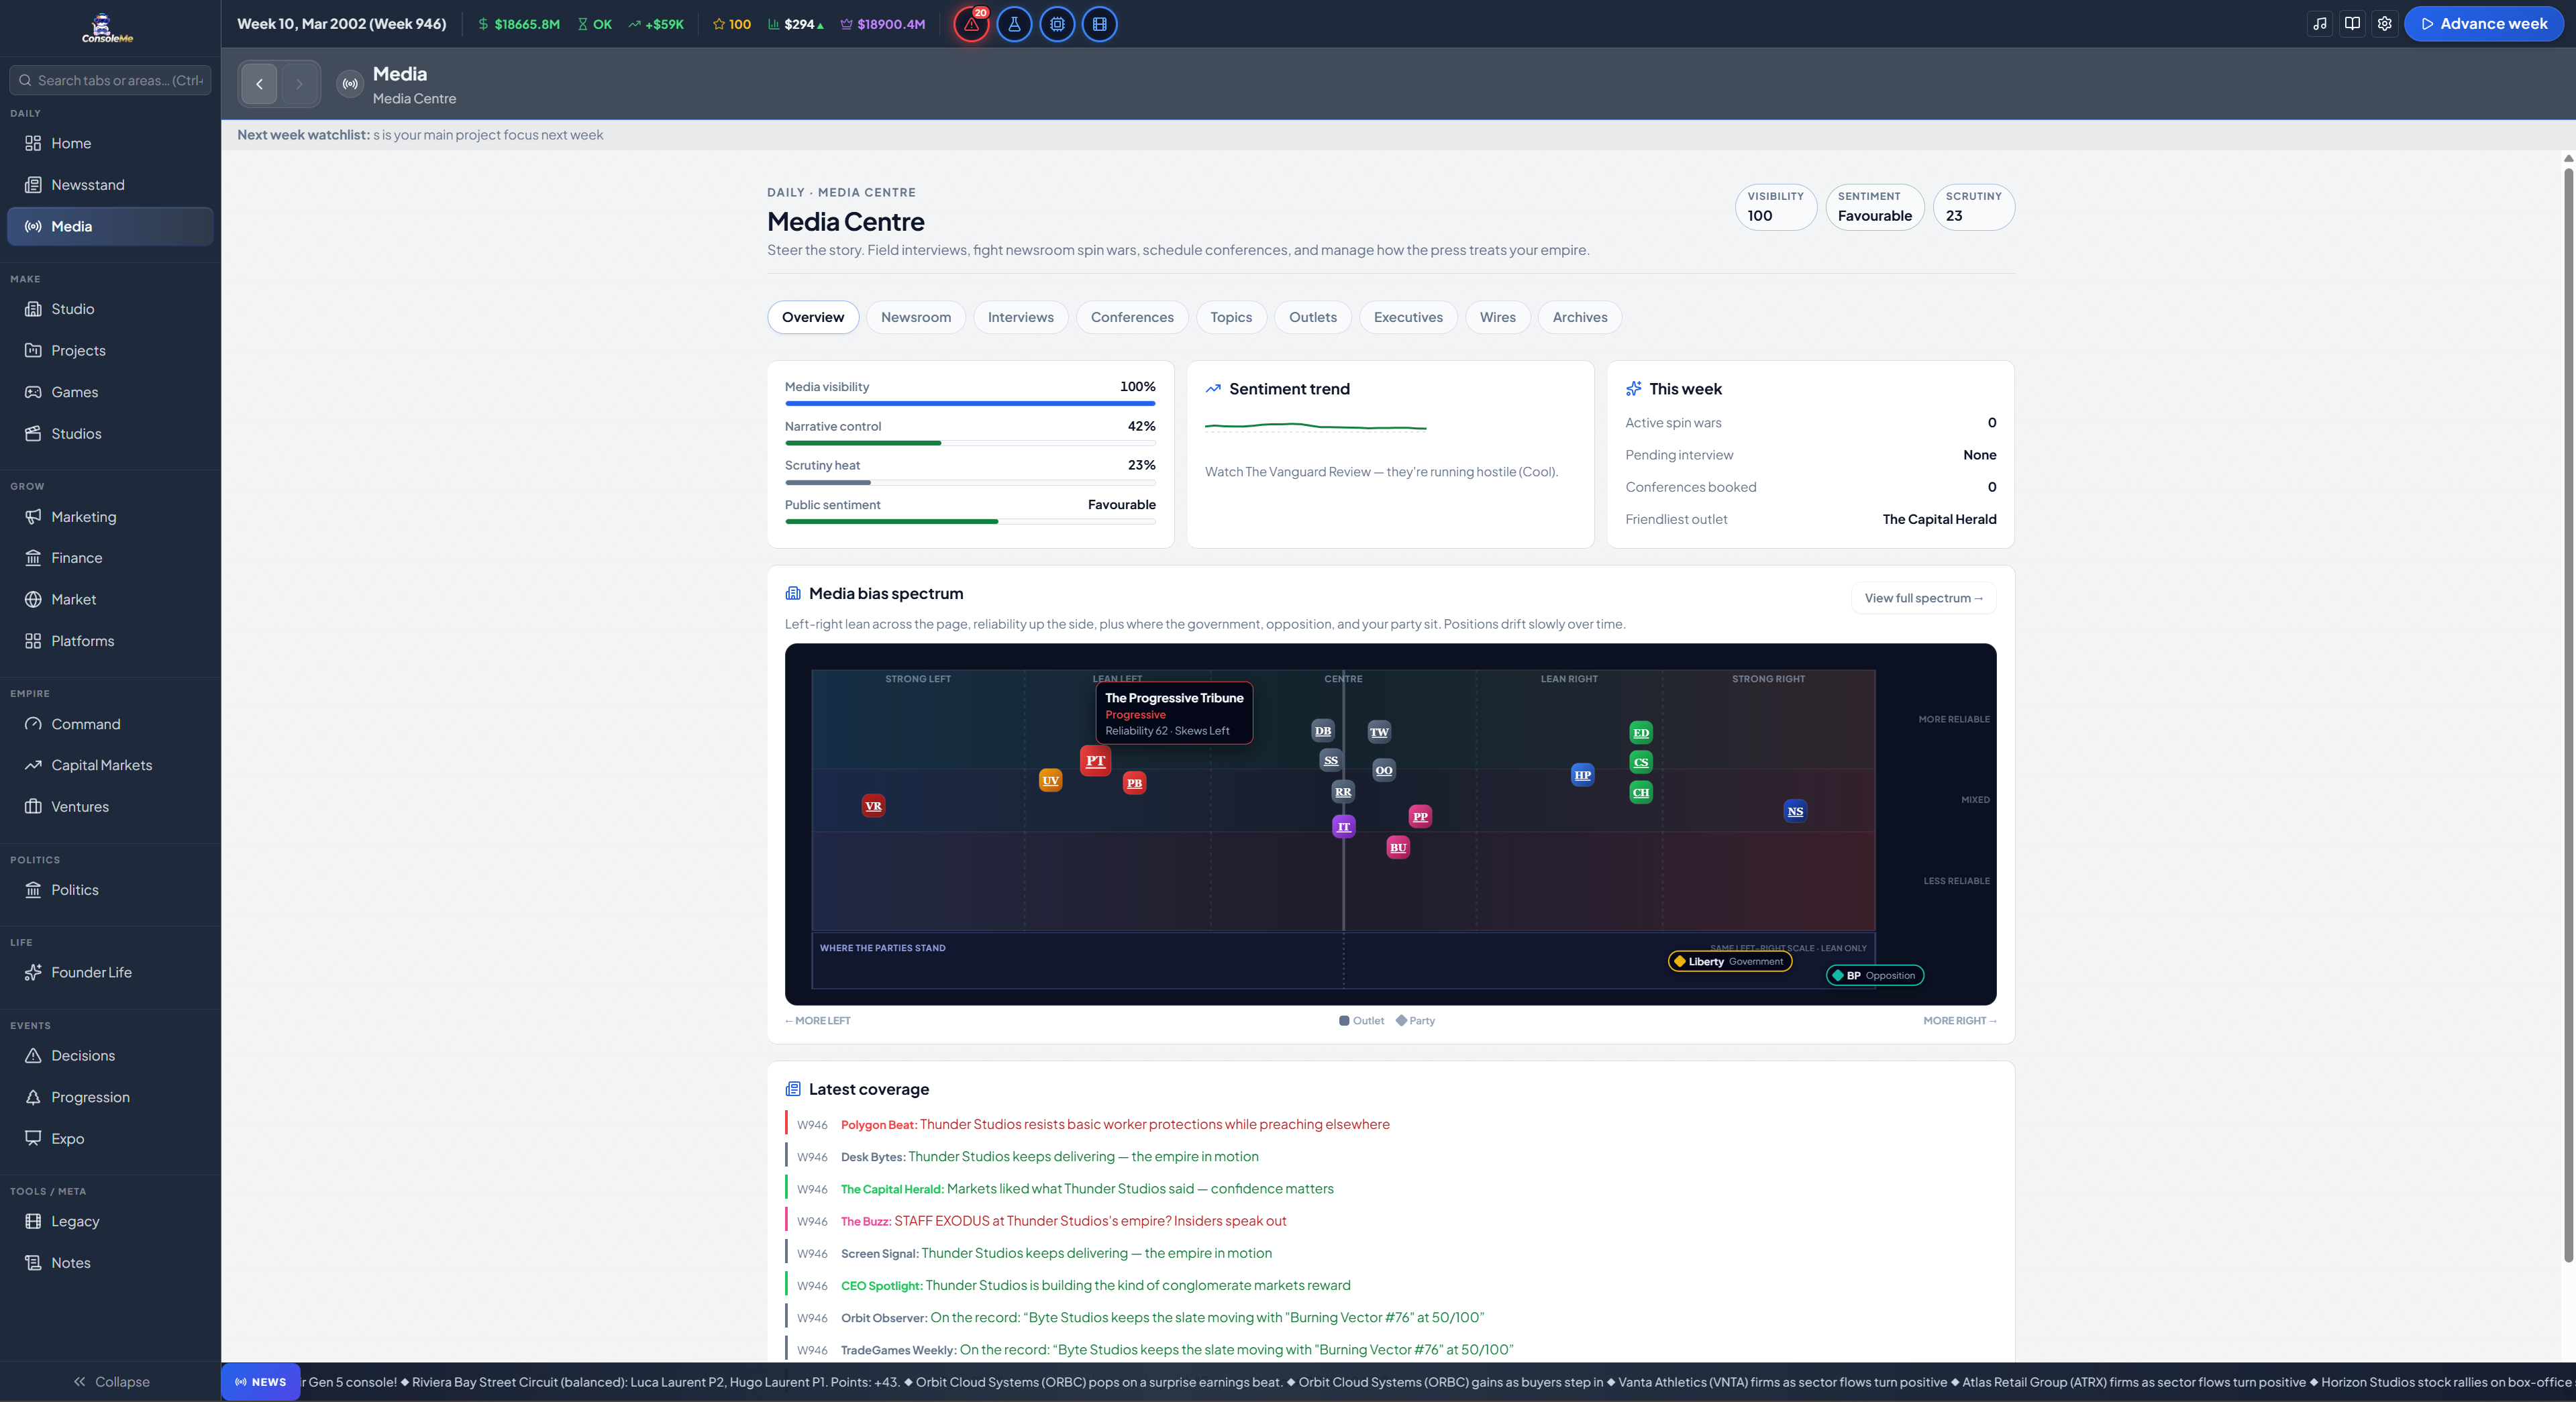Open the red alerts warning icon
The height and width of the screenshot is (1402, 2576).
[x=971, y=24]
